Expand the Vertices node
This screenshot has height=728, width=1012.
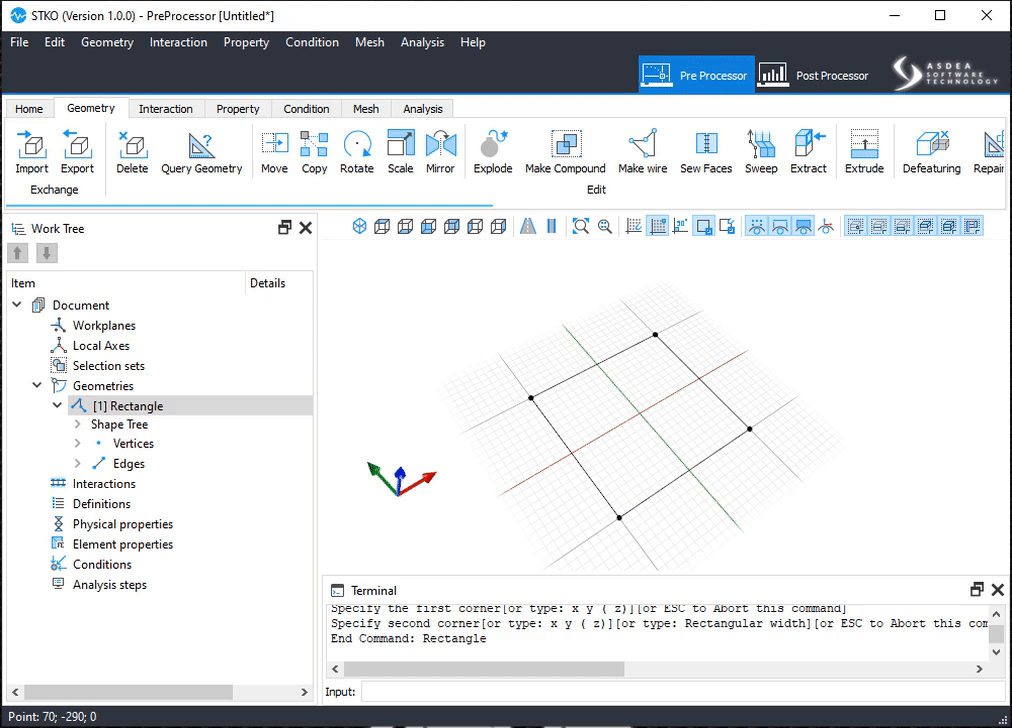(77, 443)
